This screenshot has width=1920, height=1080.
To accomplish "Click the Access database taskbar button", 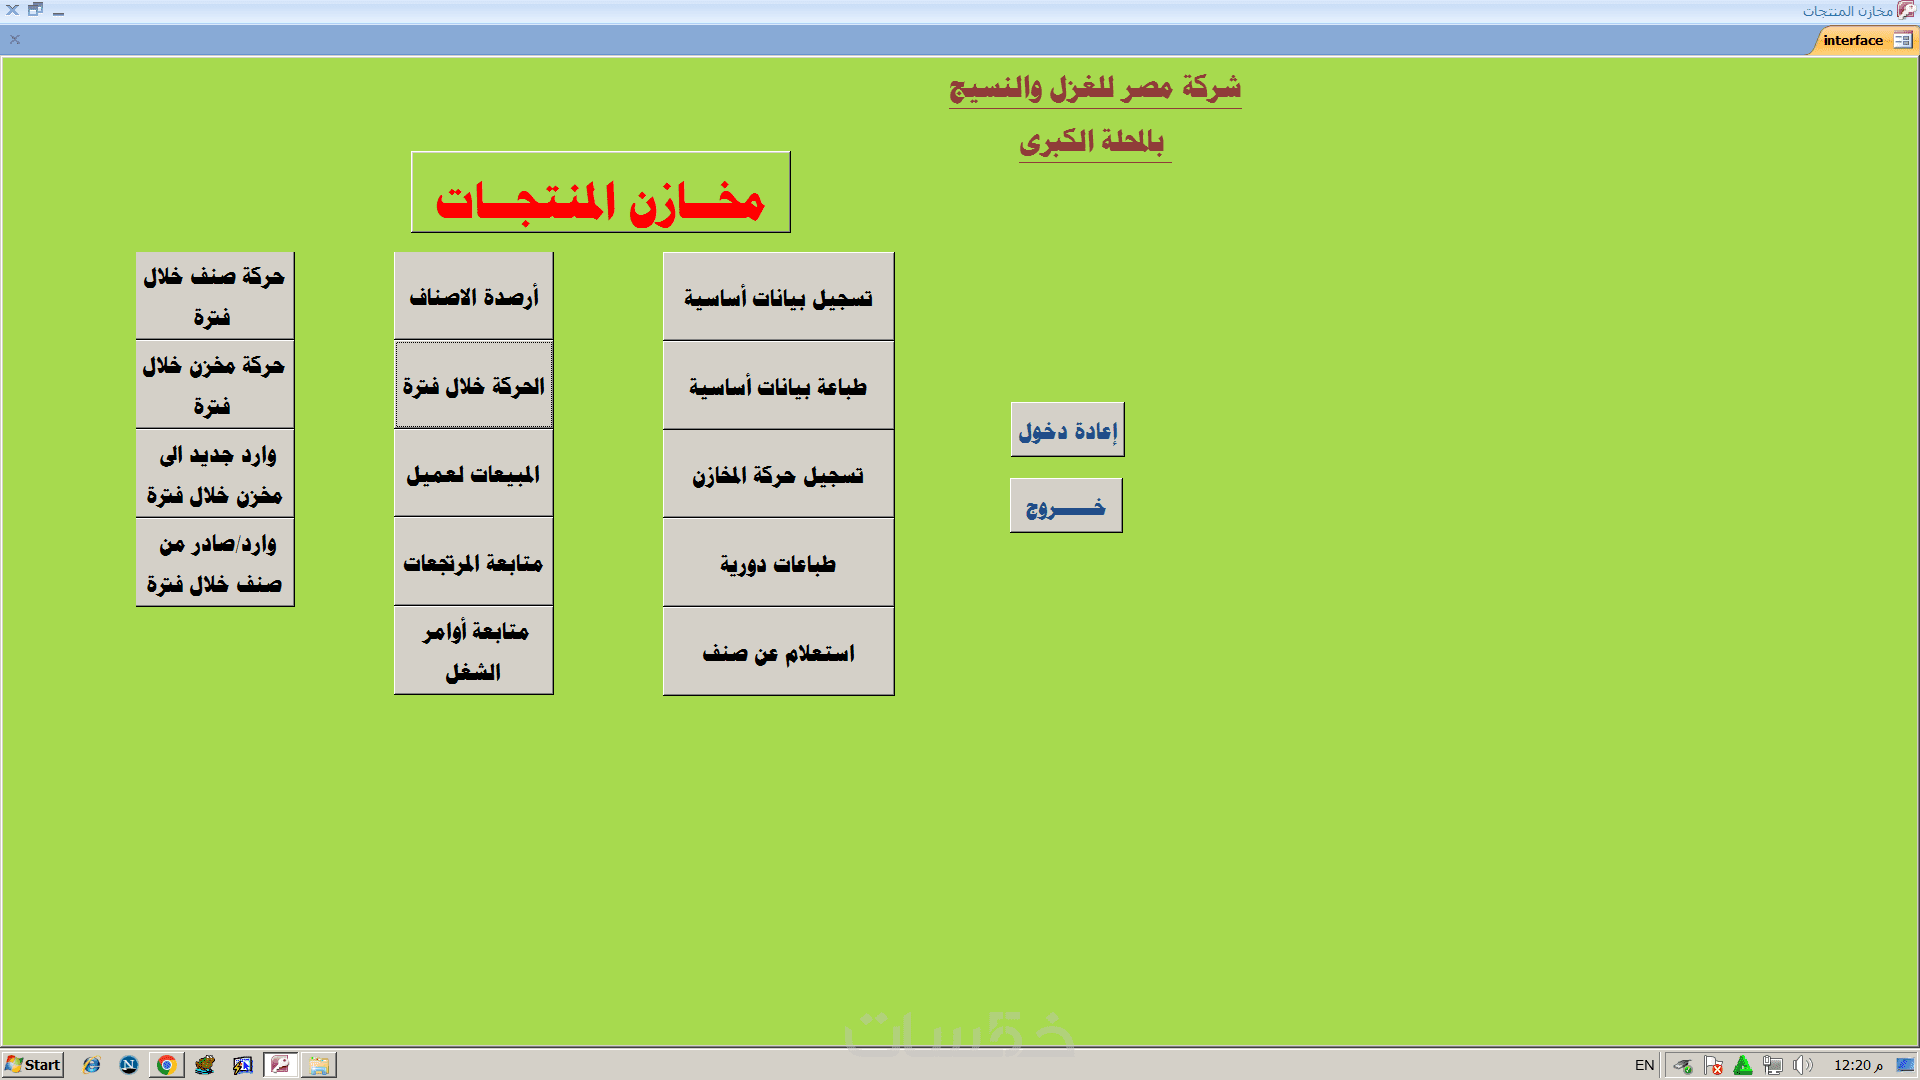I will click(x=281, y=1065).
